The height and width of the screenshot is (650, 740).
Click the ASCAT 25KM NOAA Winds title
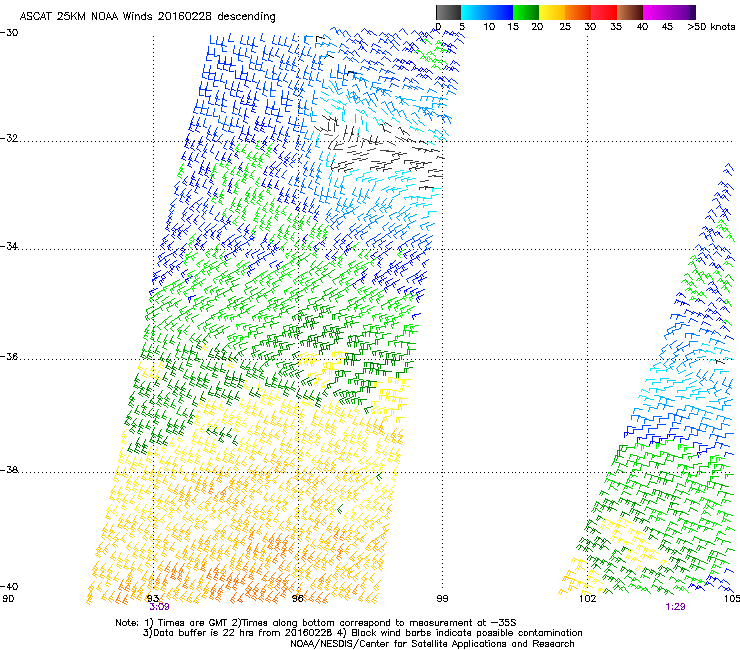tap(147, 16)
